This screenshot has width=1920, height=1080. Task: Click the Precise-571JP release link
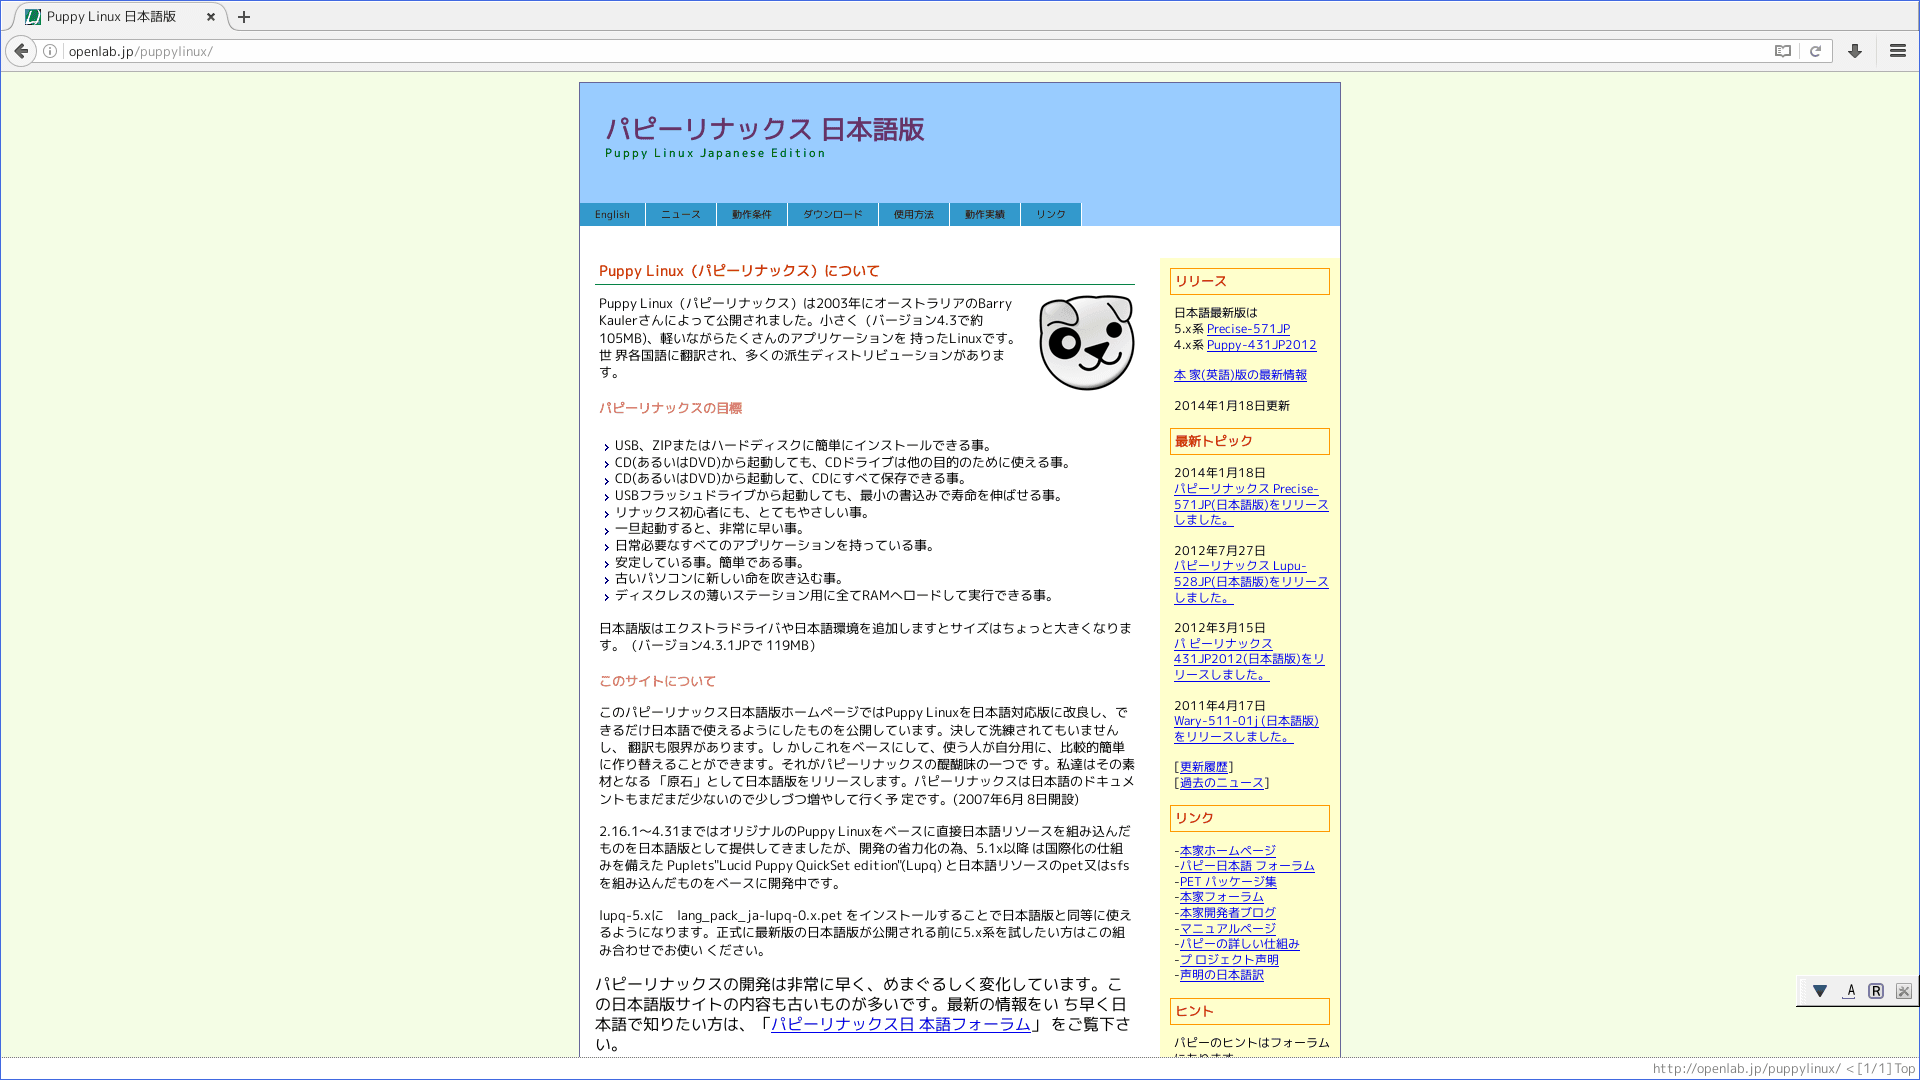1247,329
